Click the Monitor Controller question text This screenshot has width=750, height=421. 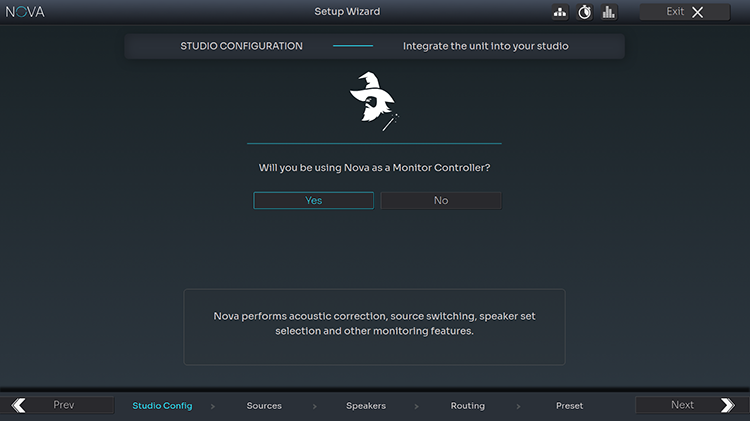point(375,168)
